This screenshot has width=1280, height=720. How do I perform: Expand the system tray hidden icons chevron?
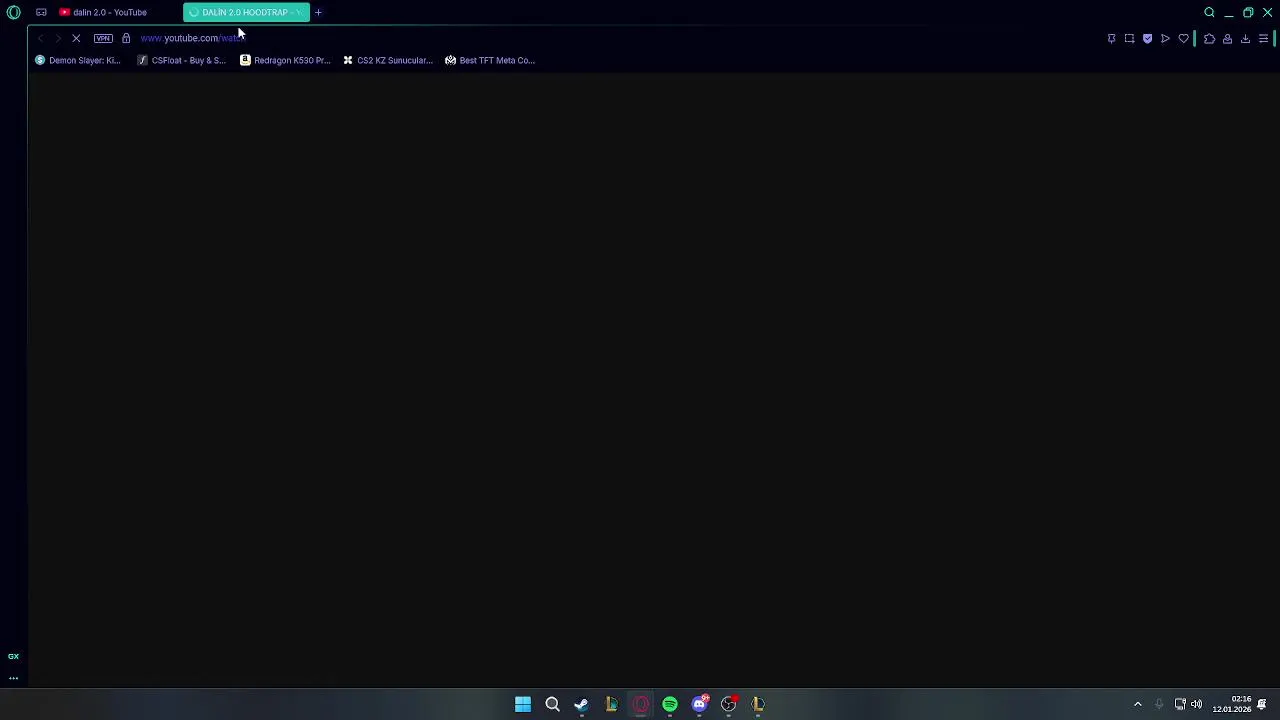1138,704
